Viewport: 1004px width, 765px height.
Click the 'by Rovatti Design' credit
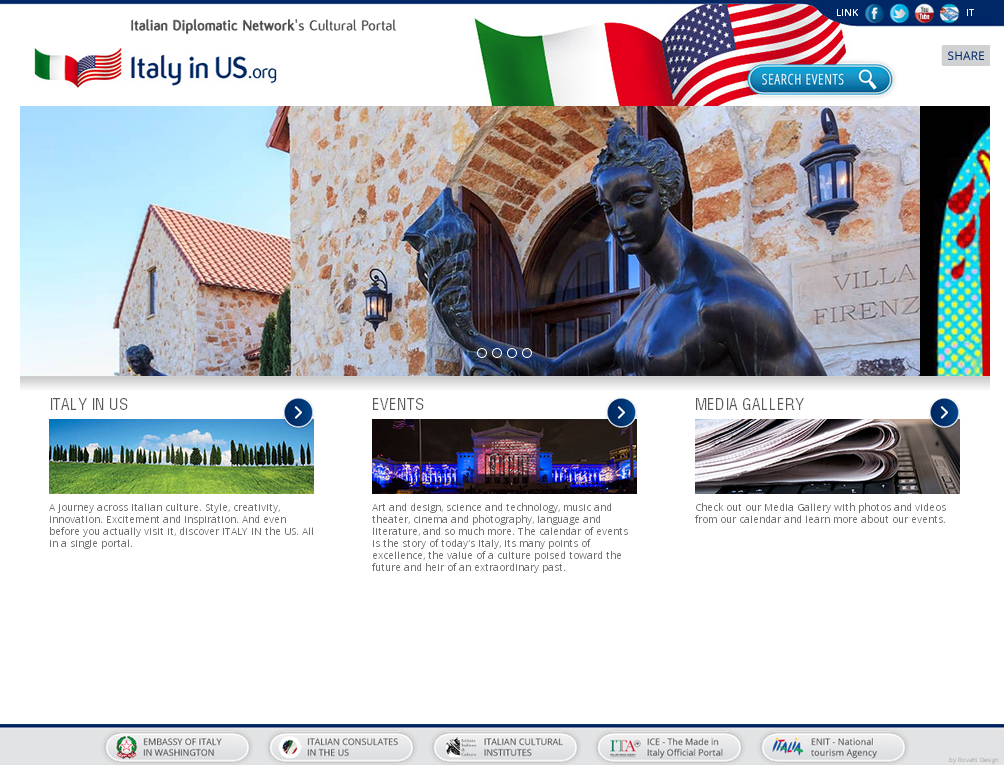click(973, 760)
